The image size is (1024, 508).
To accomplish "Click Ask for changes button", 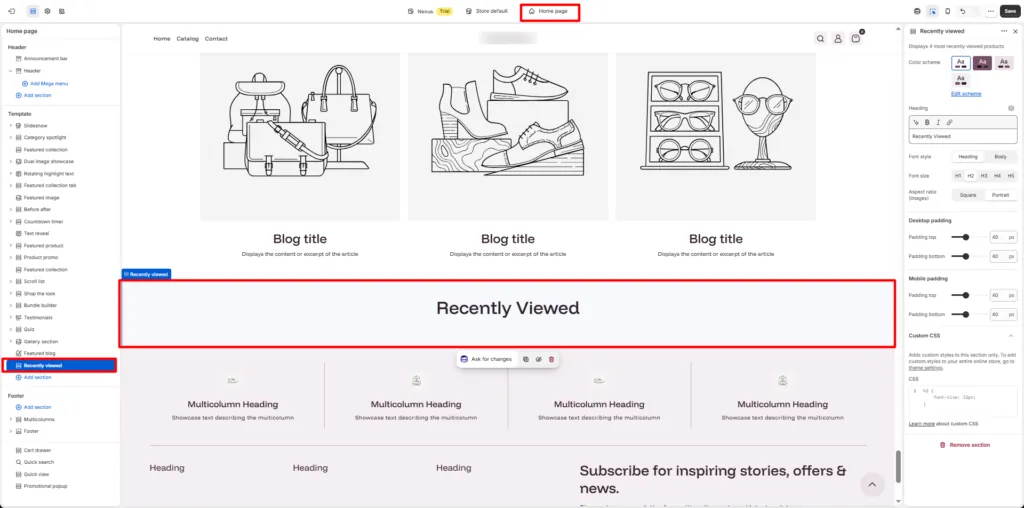I will pyautogui.click(x=486, y=359).
